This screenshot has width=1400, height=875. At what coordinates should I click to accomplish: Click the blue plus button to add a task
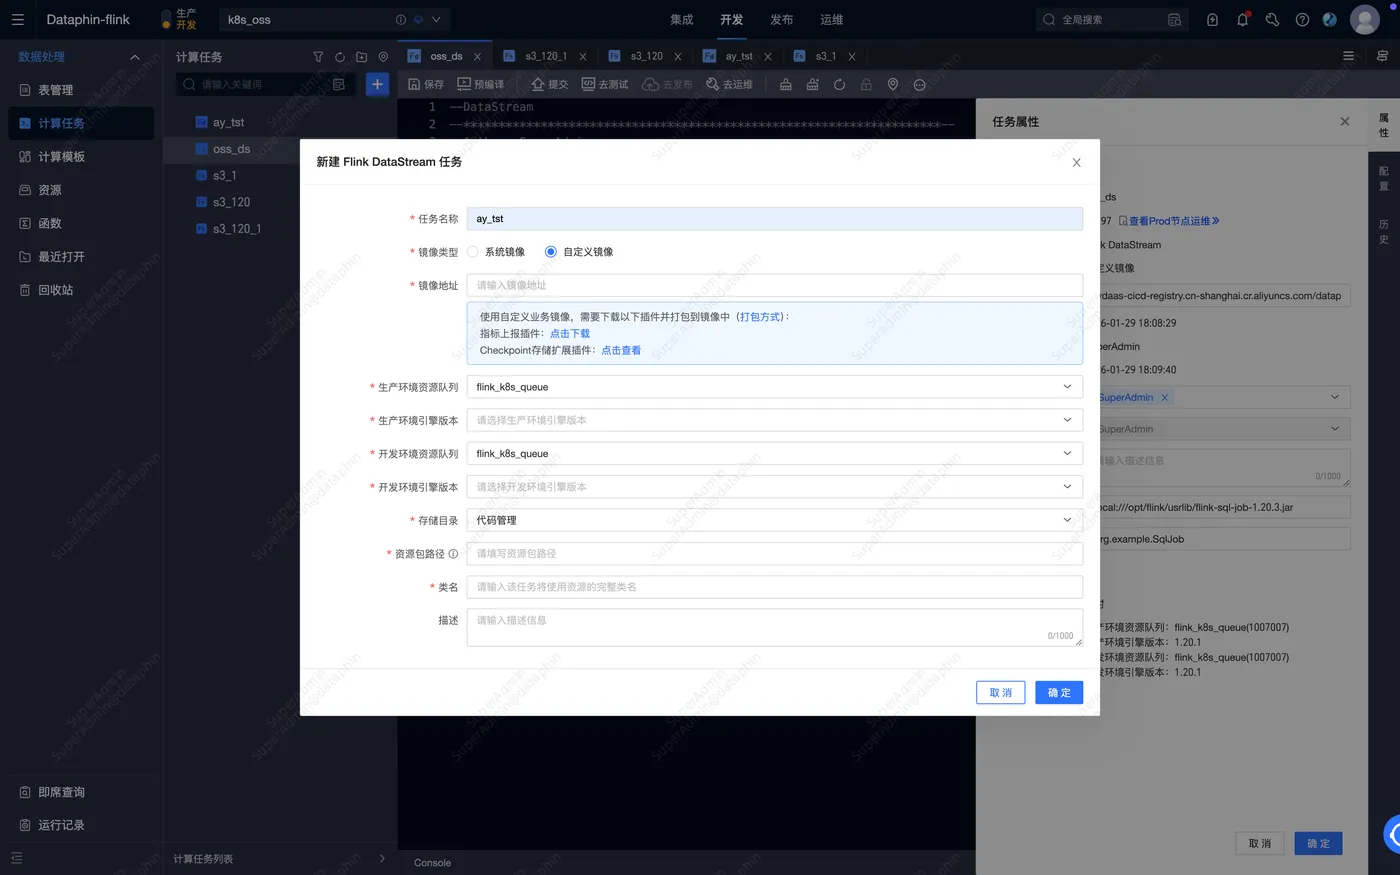coord(377,84)
